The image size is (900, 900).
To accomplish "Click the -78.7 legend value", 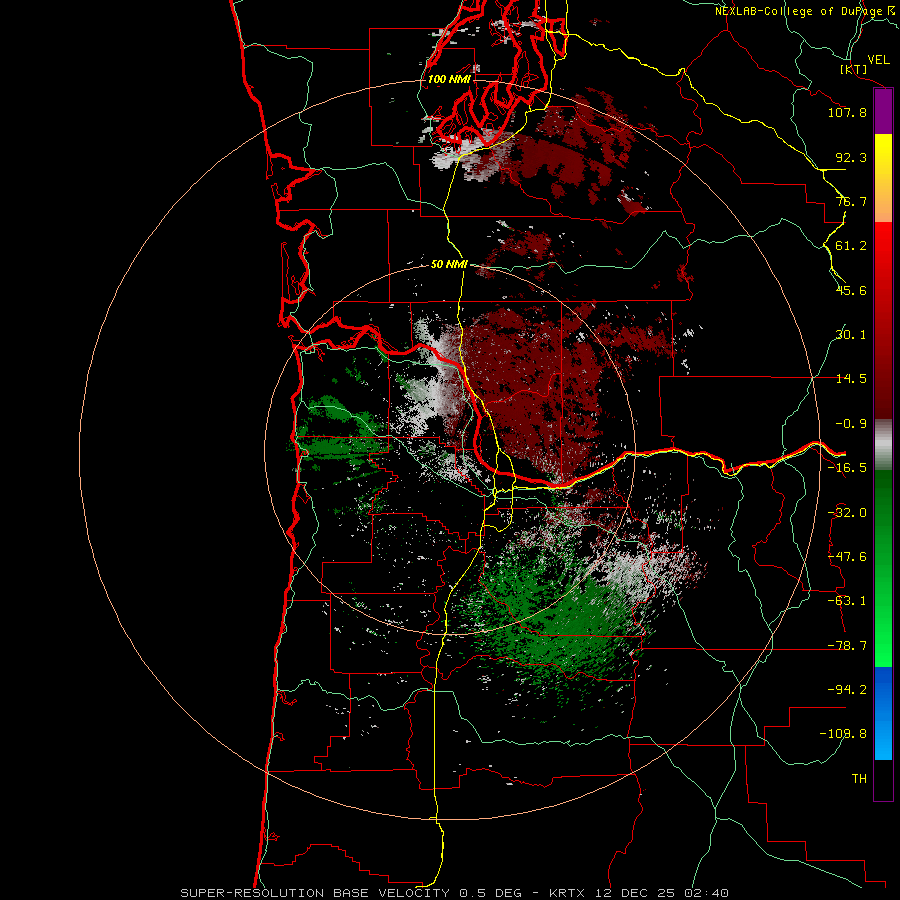I will [x=847, y=646].
